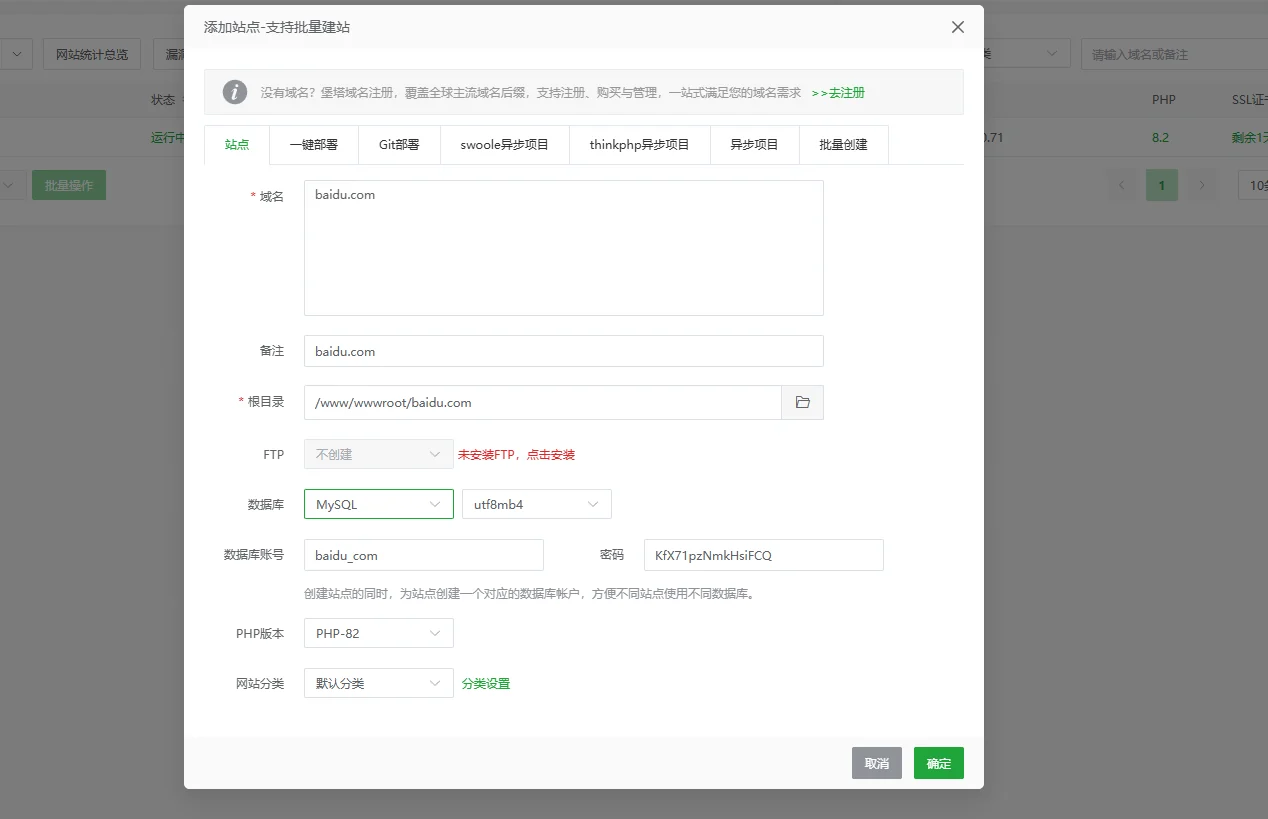Open the FTP 不创建 dropdown

(379, 454)
